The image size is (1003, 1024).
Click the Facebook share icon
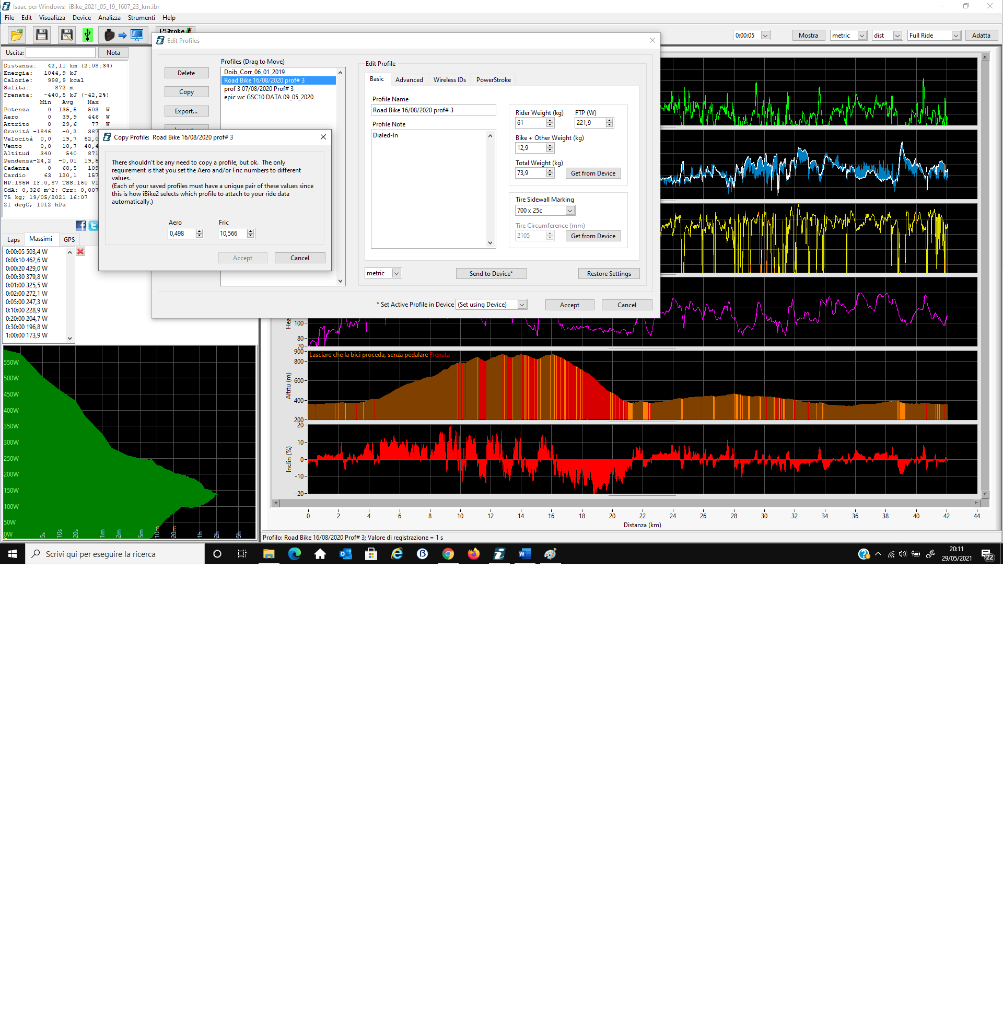pos(81,226)
